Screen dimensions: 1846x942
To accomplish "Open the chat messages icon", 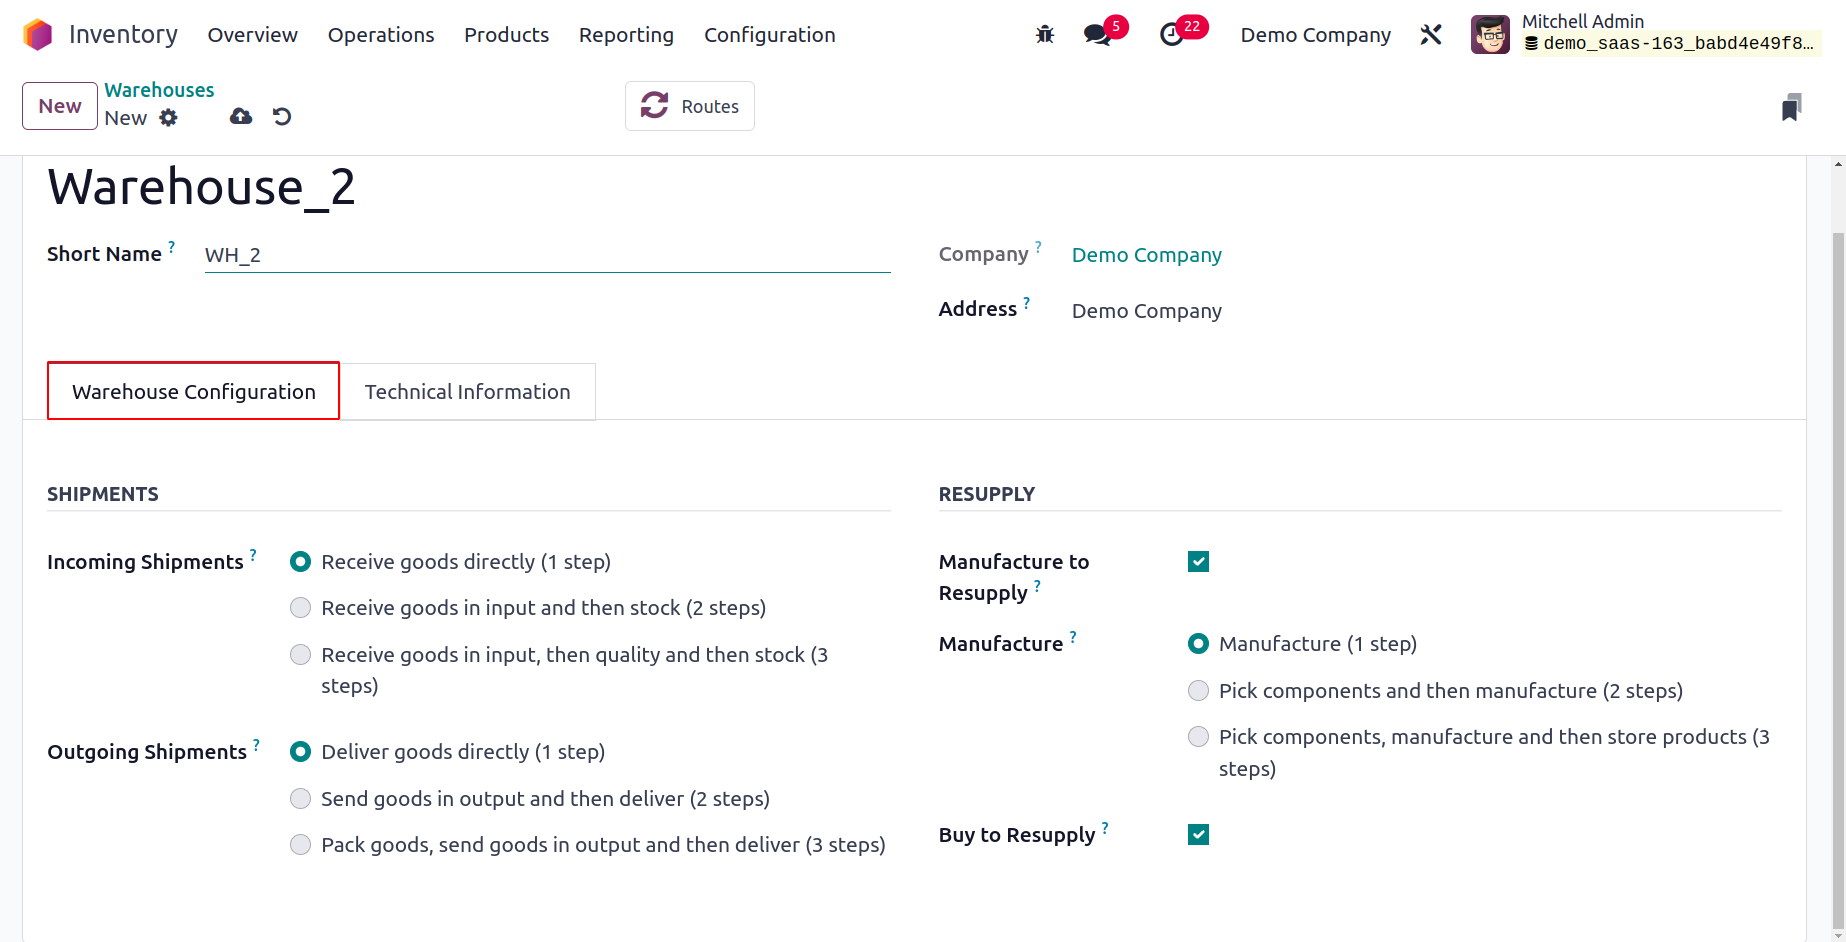I will pyautogui.click(x=1098, y=35).
